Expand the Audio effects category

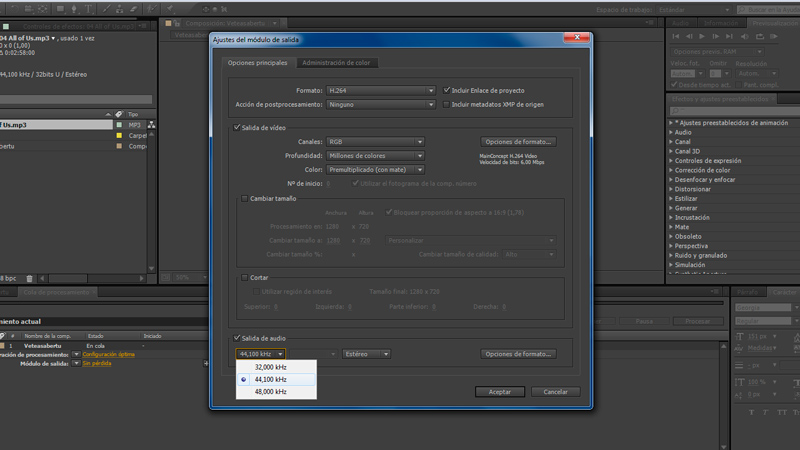coord(671,132)
